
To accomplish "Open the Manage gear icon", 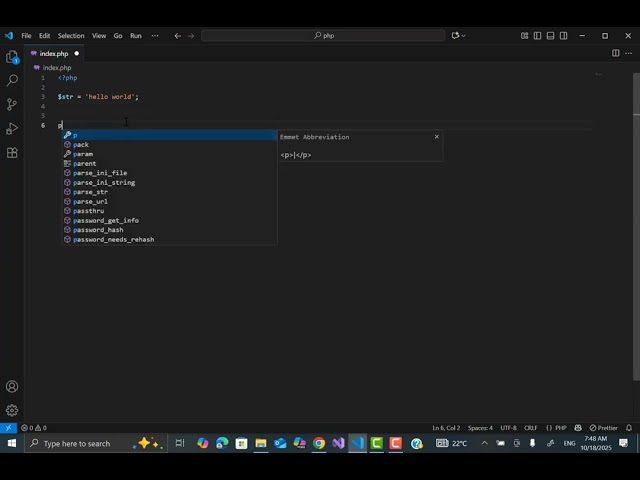I will [12, 410].
